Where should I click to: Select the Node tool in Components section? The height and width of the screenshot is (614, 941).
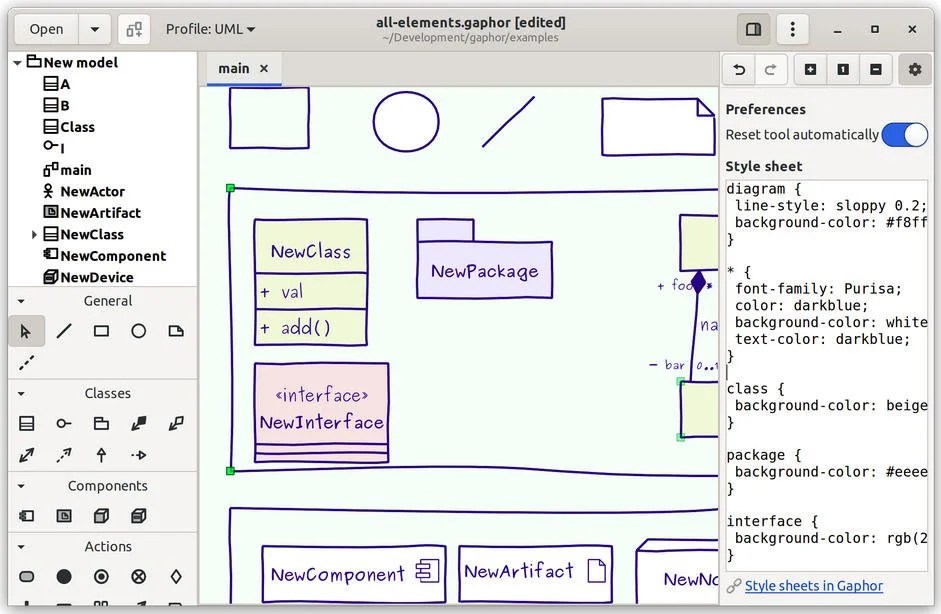click(101, 515)
